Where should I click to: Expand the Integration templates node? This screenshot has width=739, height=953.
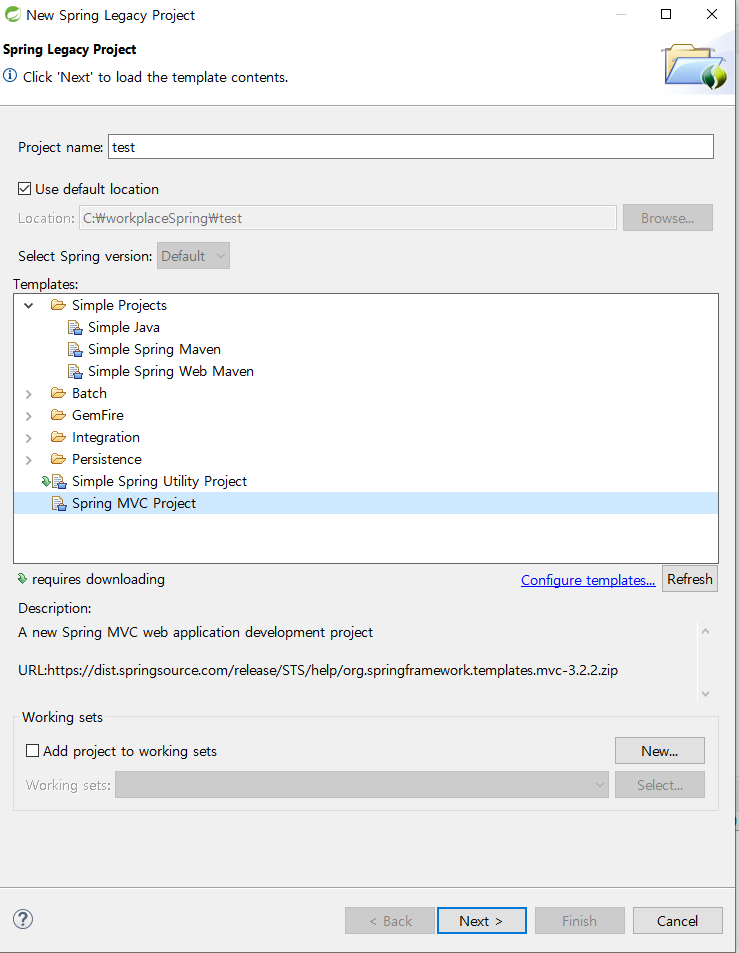tap(29, 438)
